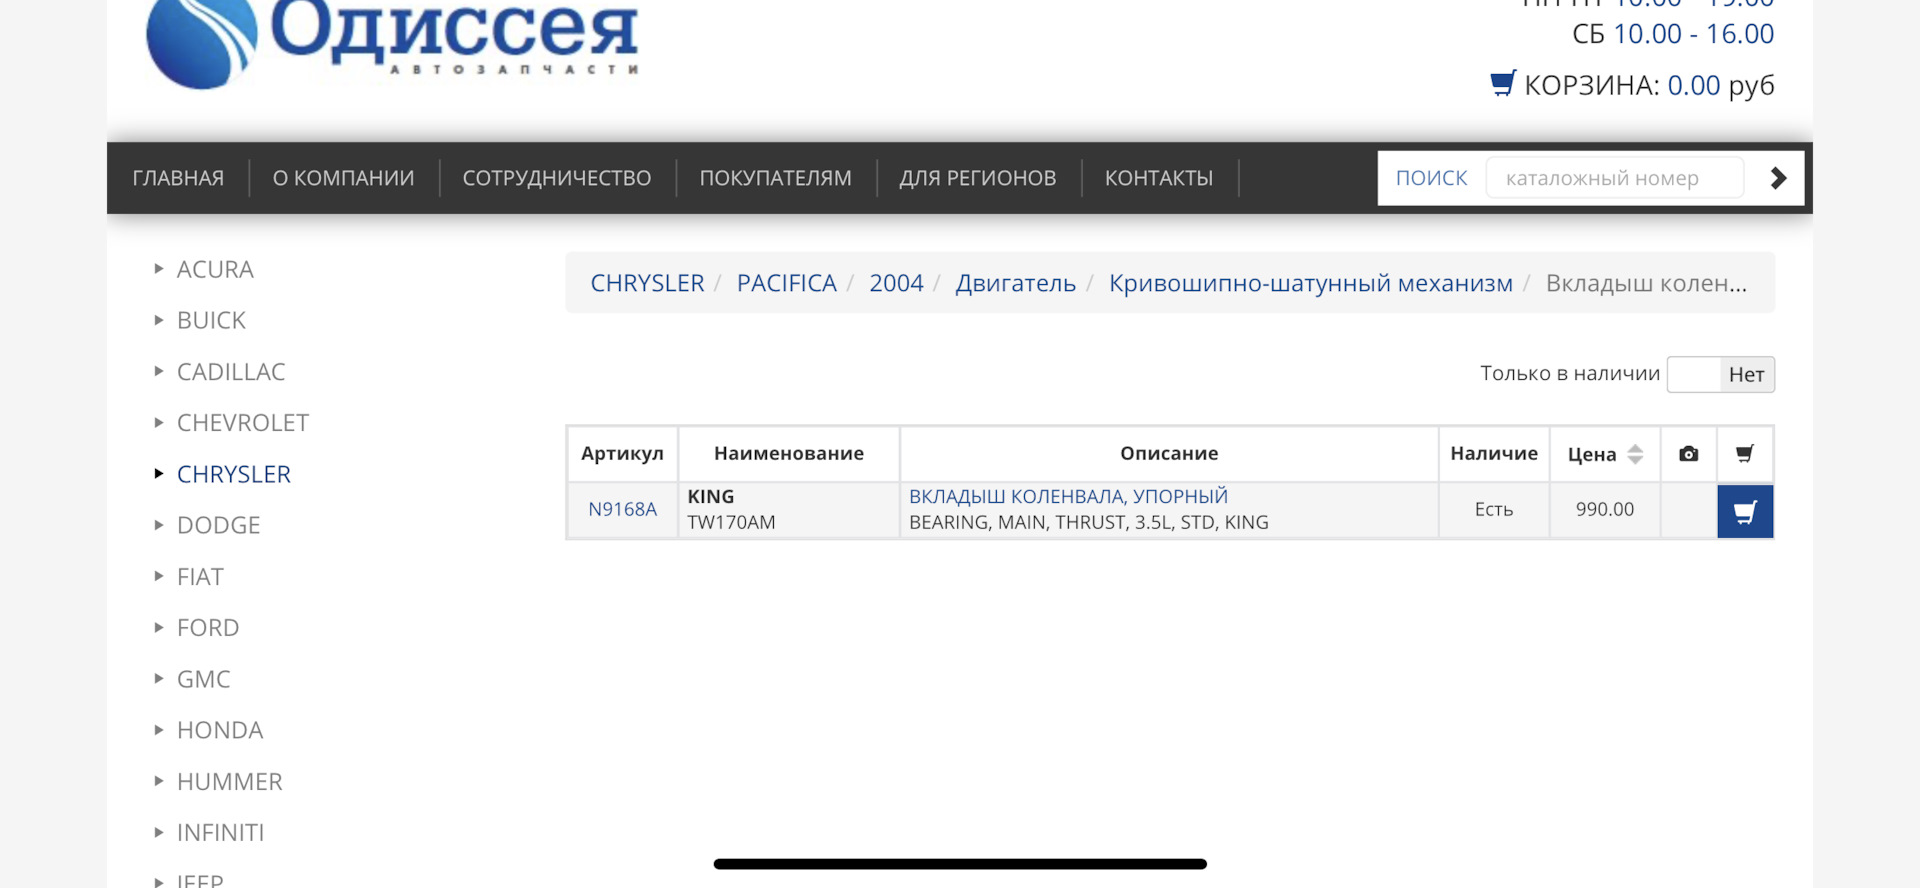Screen dimensions: 1920x888
Task: Open ДЛЯ РЕГИОНОВ menu item
Action: (x=978, y=178)
